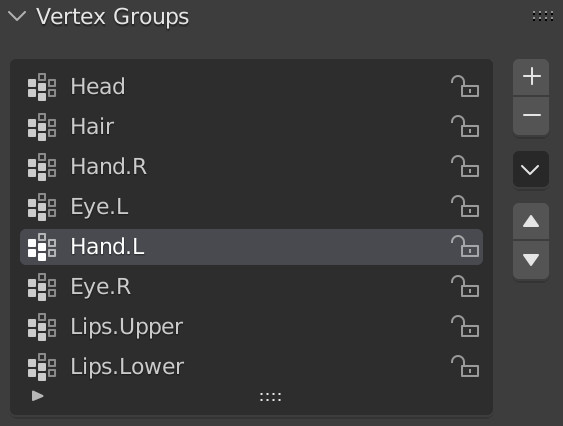Collapse the Vertex Groups panel
The image size is (563, 426).
pyautogui.click(x=17, y=17)
